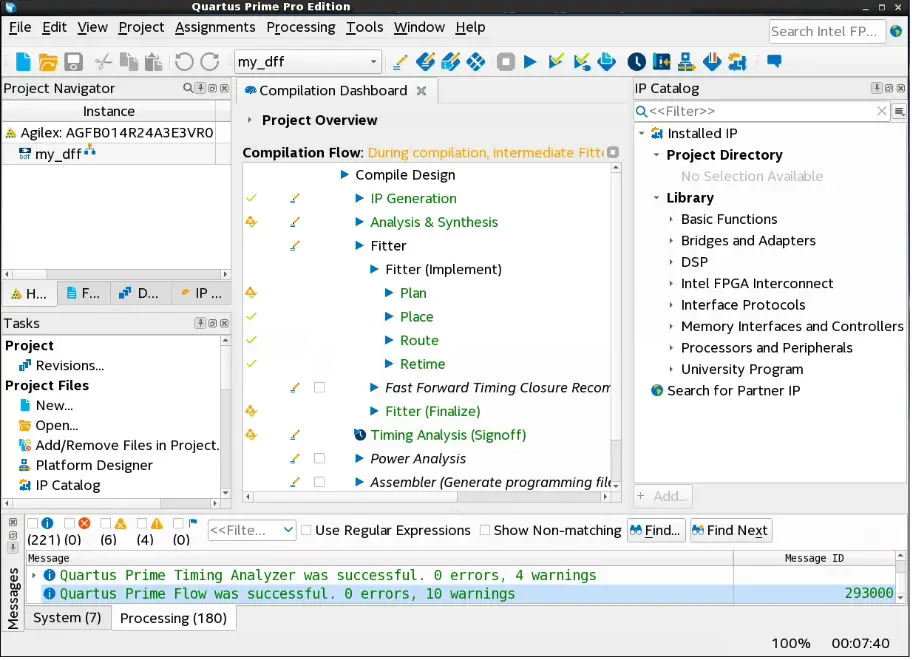Launch Platform Designer from the toolbar
This screenshot has height=660, width=912.
[686, 61]
